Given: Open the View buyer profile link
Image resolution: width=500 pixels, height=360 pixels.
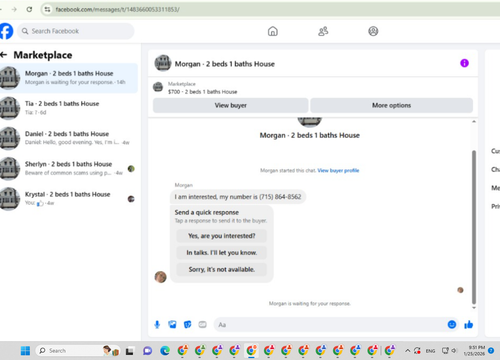Looking at the screenshot, I should point(338,170).
